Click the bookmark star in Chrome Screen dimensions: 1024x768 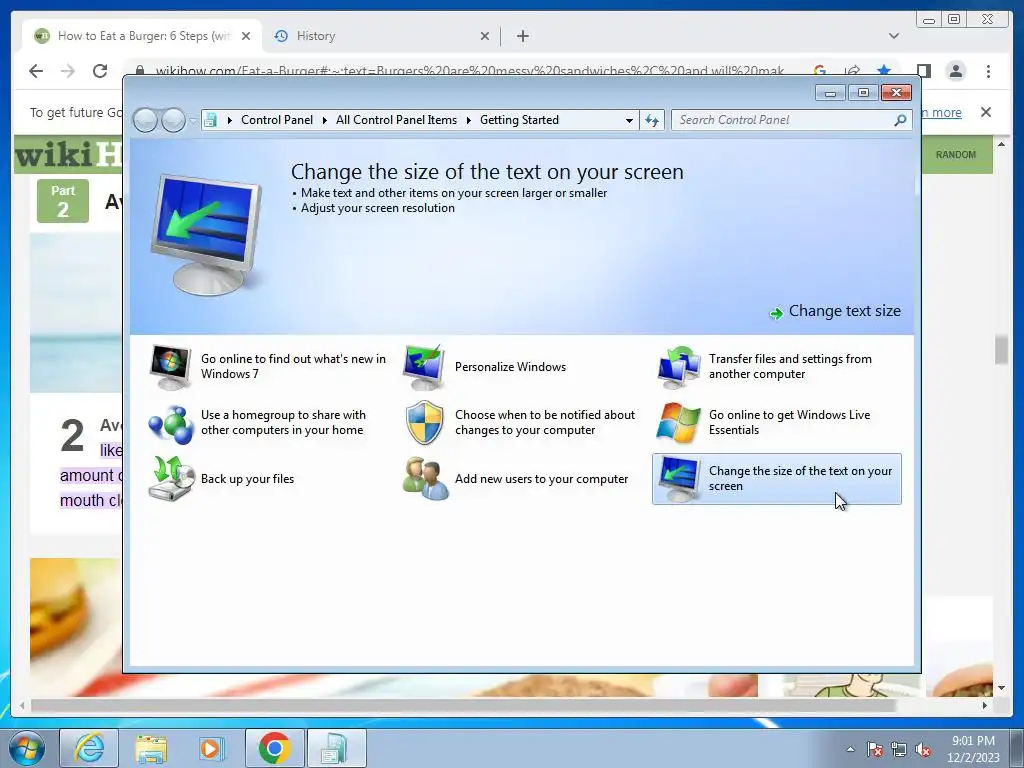pos(884,70)
